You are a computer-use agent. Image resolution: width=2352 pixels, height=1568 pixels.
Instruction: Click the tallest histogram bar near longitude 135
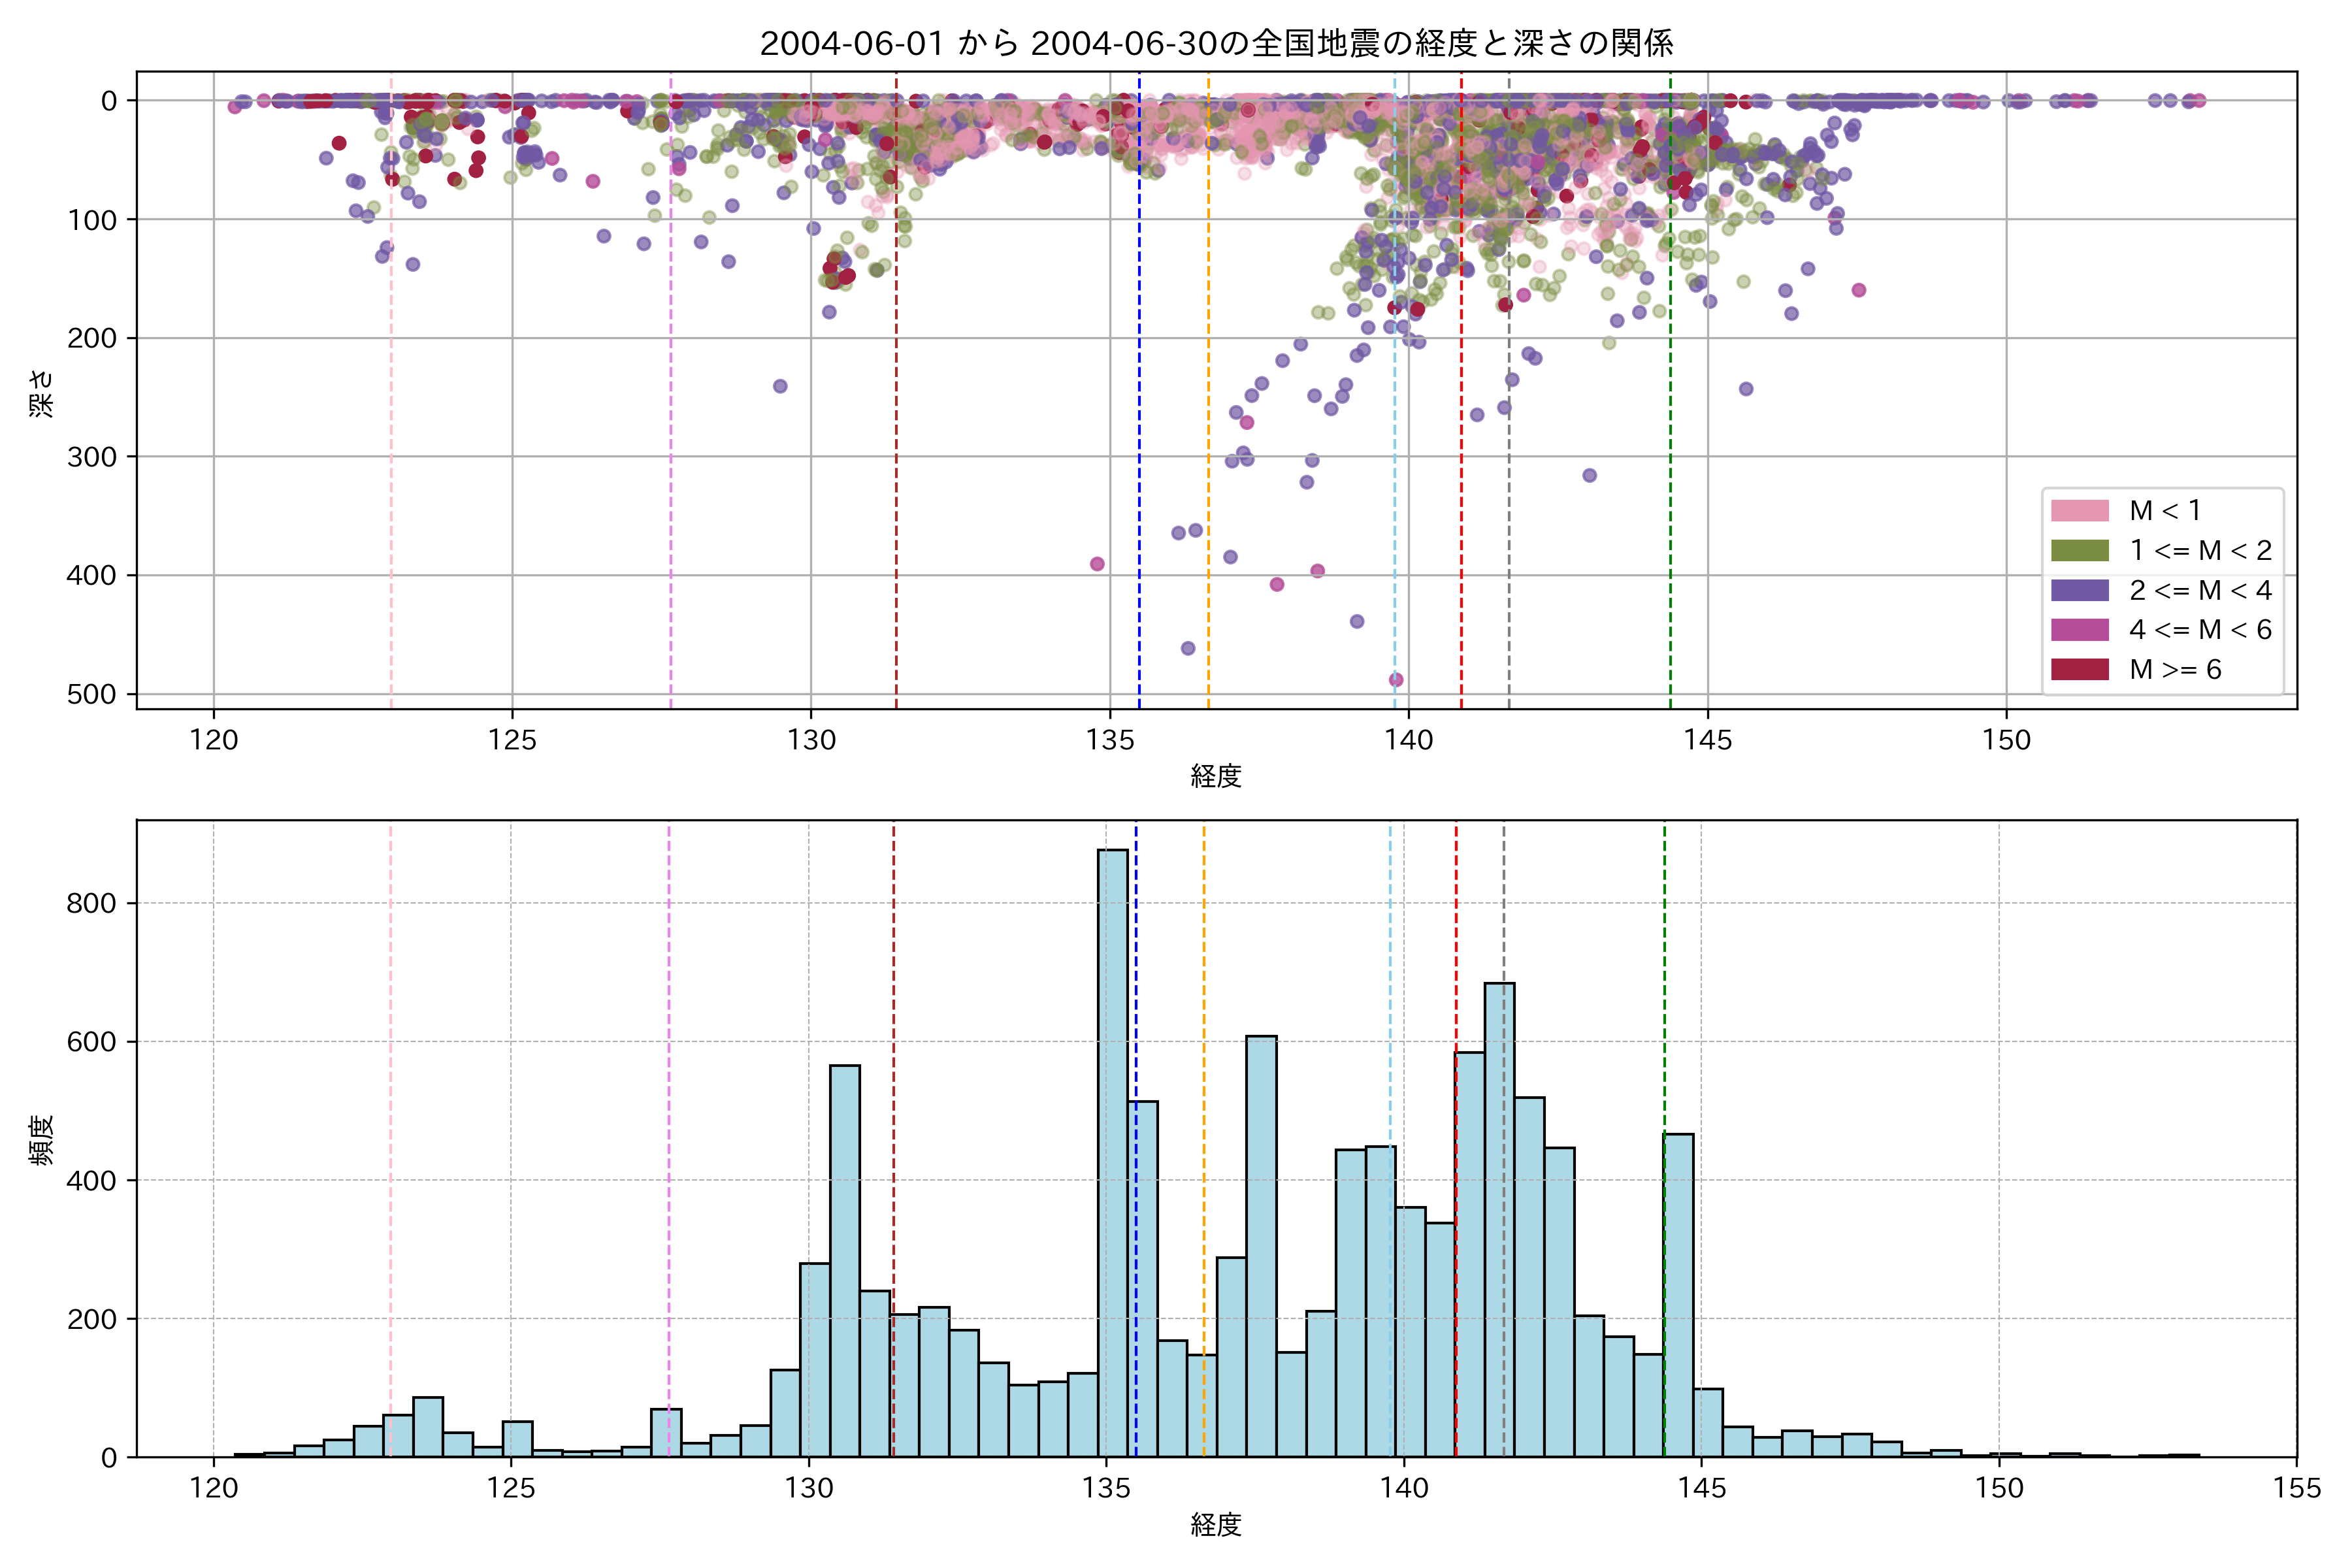[x=1112, y=1150]
